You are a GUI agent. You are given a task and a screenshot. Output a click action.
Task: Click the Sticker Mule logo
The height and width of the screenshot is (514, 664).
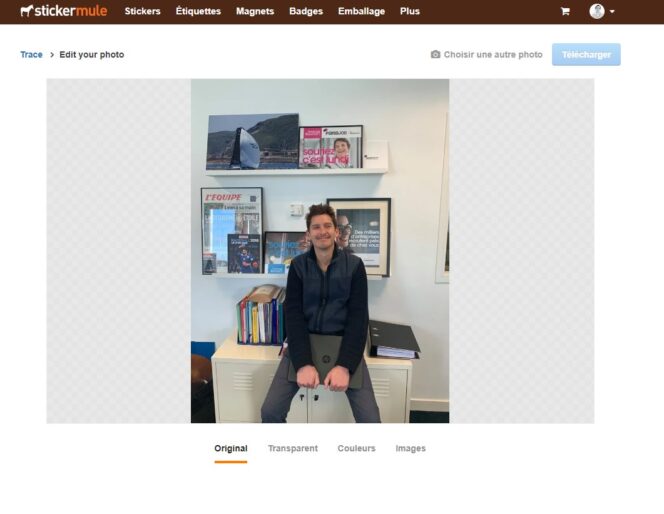click(x=64, y=11)
